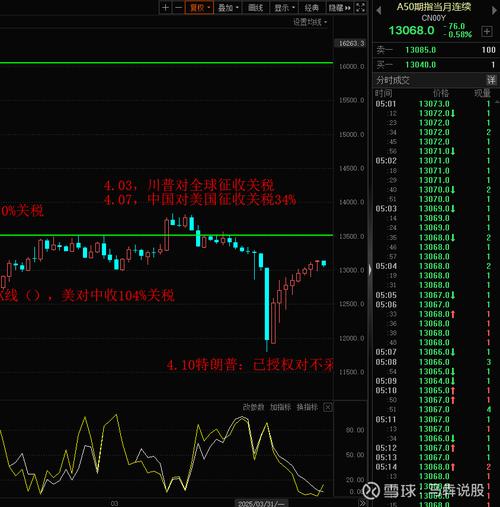Select the 05:13 trade row
The height and width of the screenshot is (507, 500).
click(433, 458)
